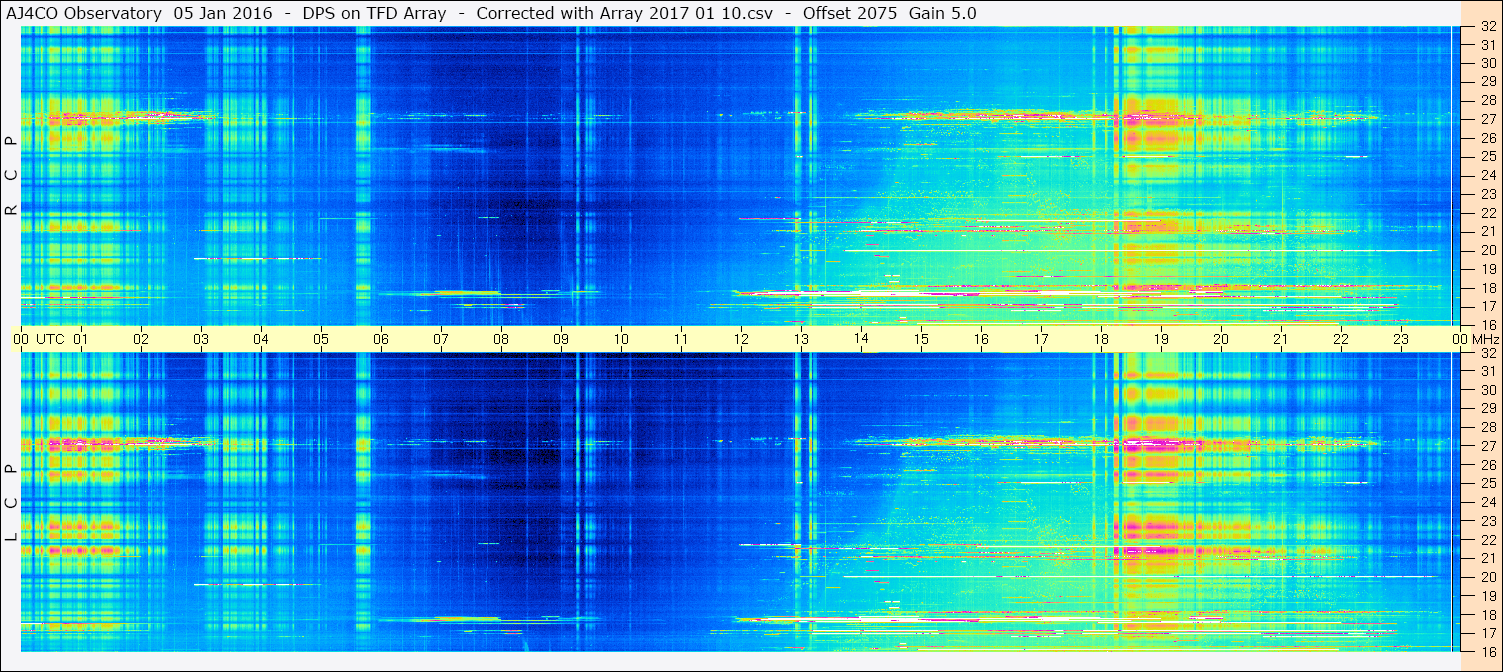Screen dimensions: 1503x672
Task: Click the 31 MHz label in LCP panel
Action: (x=1487, y=371)
